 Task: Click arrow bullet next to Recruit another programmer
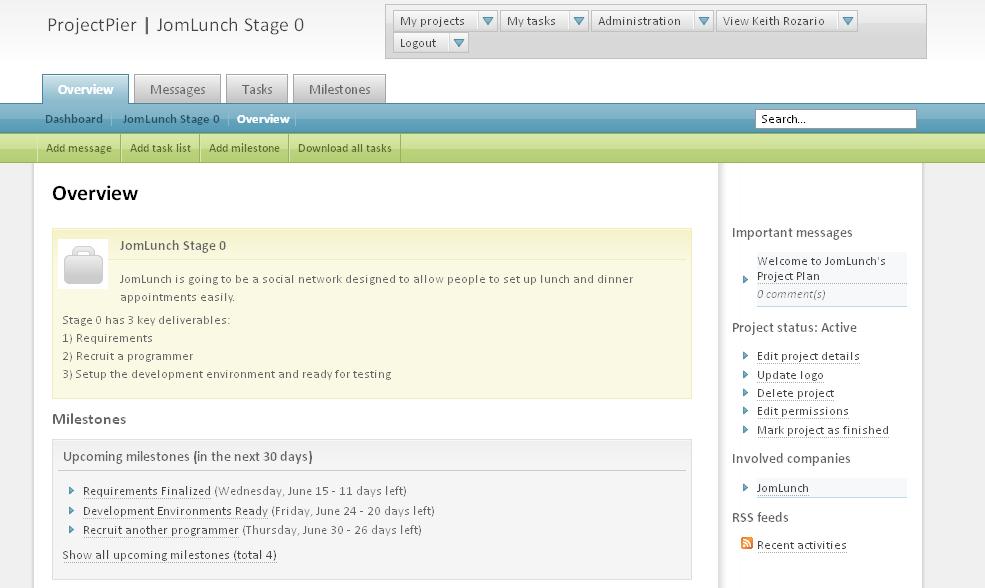(71, 530)
